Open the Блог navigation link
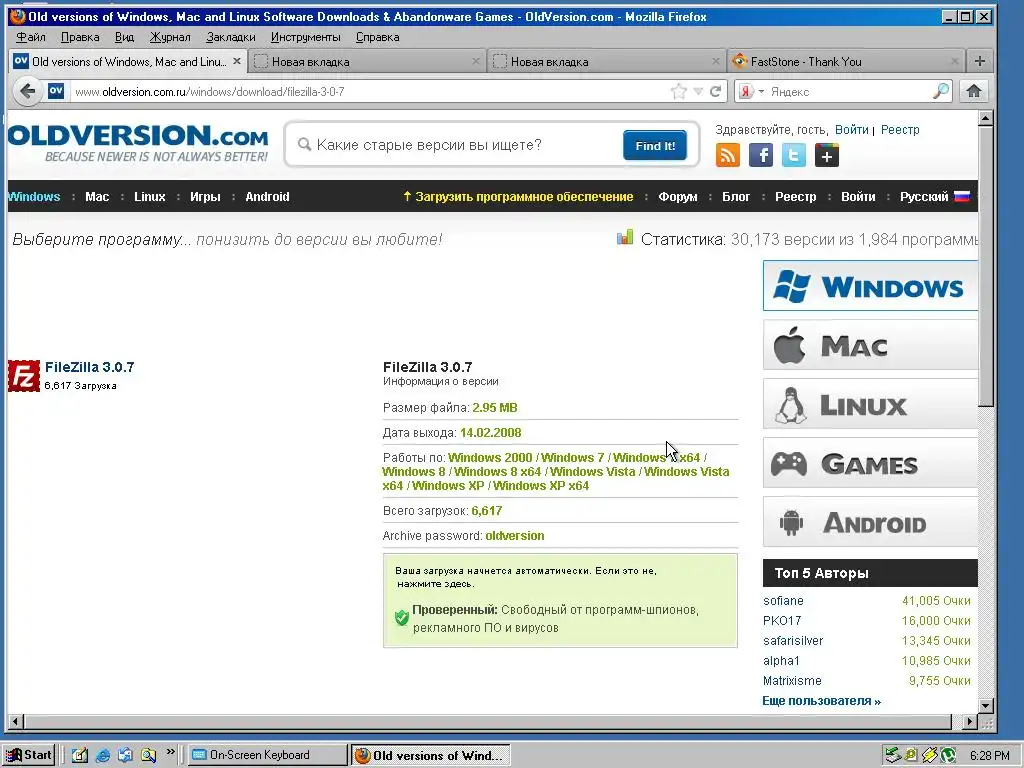The width and height of the screenshot is (1024, 768). pos(736,197)
